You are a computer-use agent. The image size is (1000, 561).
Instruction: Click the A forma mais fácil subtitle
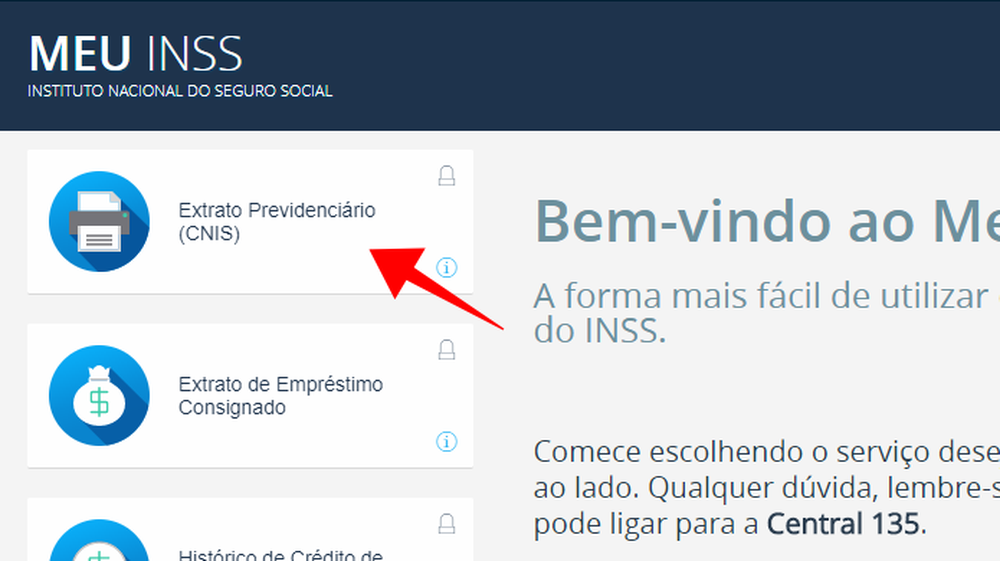(x=767, y=313)
